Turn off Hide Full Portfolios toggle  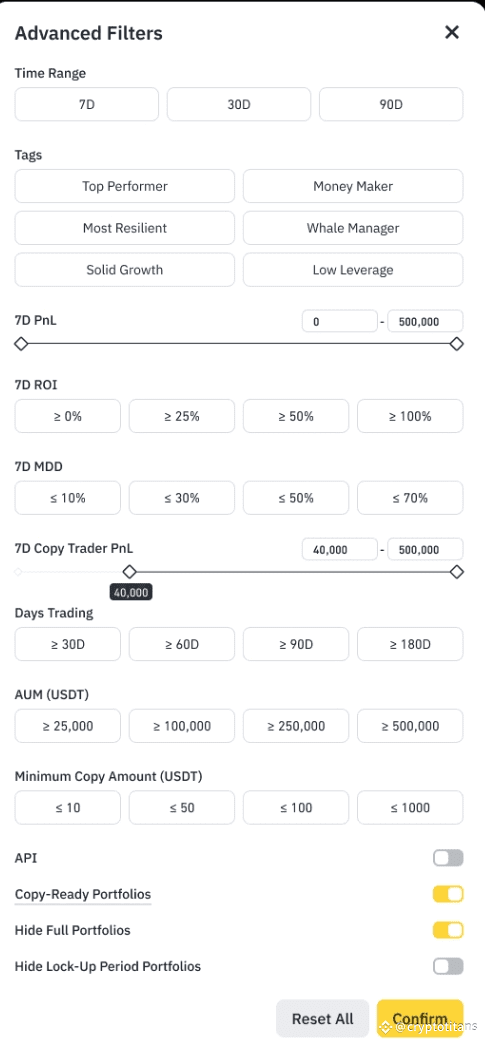click(x=448, y=930)
